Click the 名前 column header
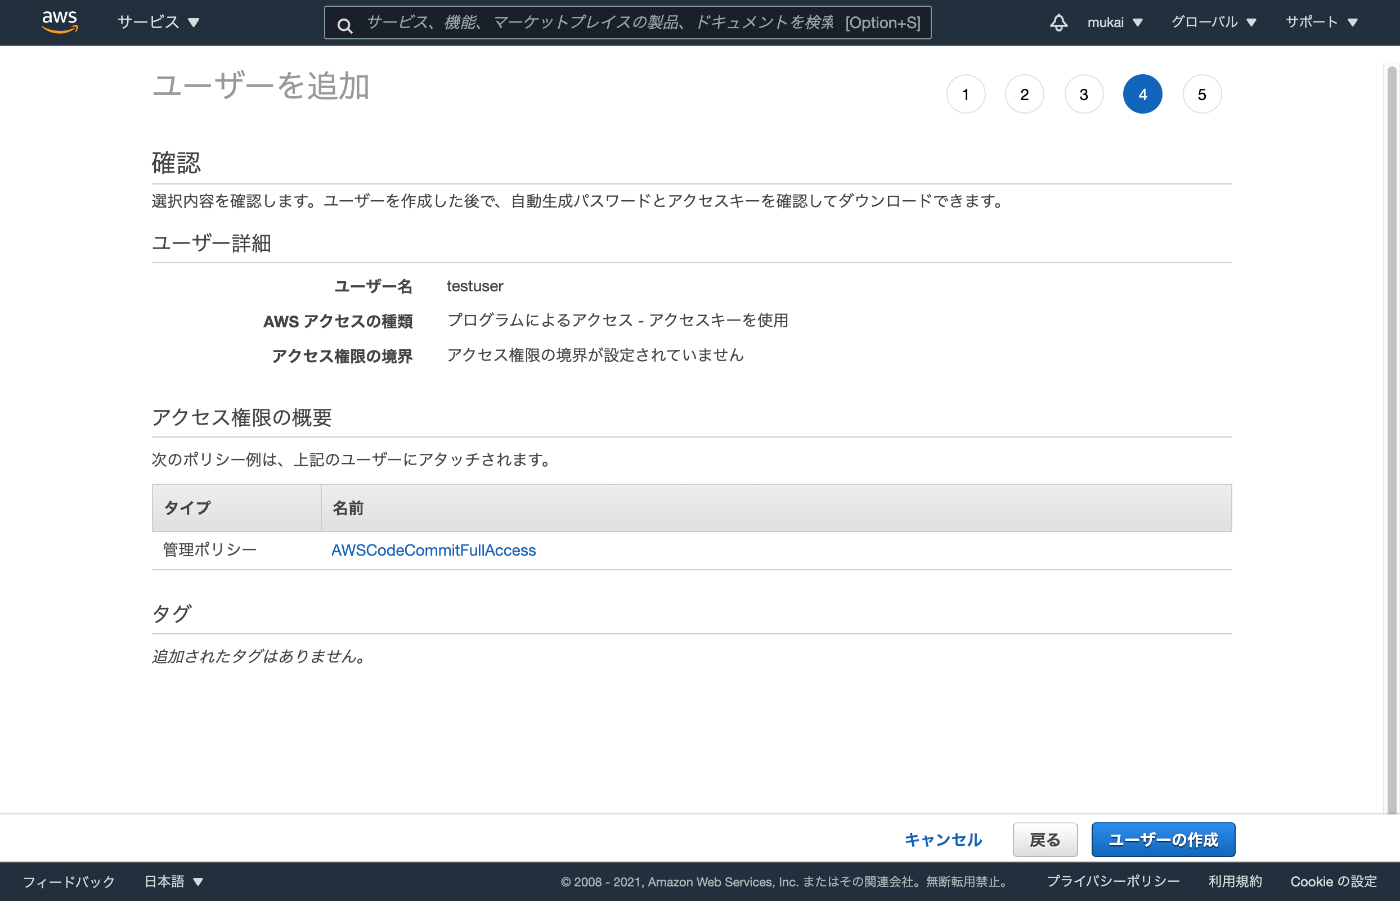 pos(776,508)
